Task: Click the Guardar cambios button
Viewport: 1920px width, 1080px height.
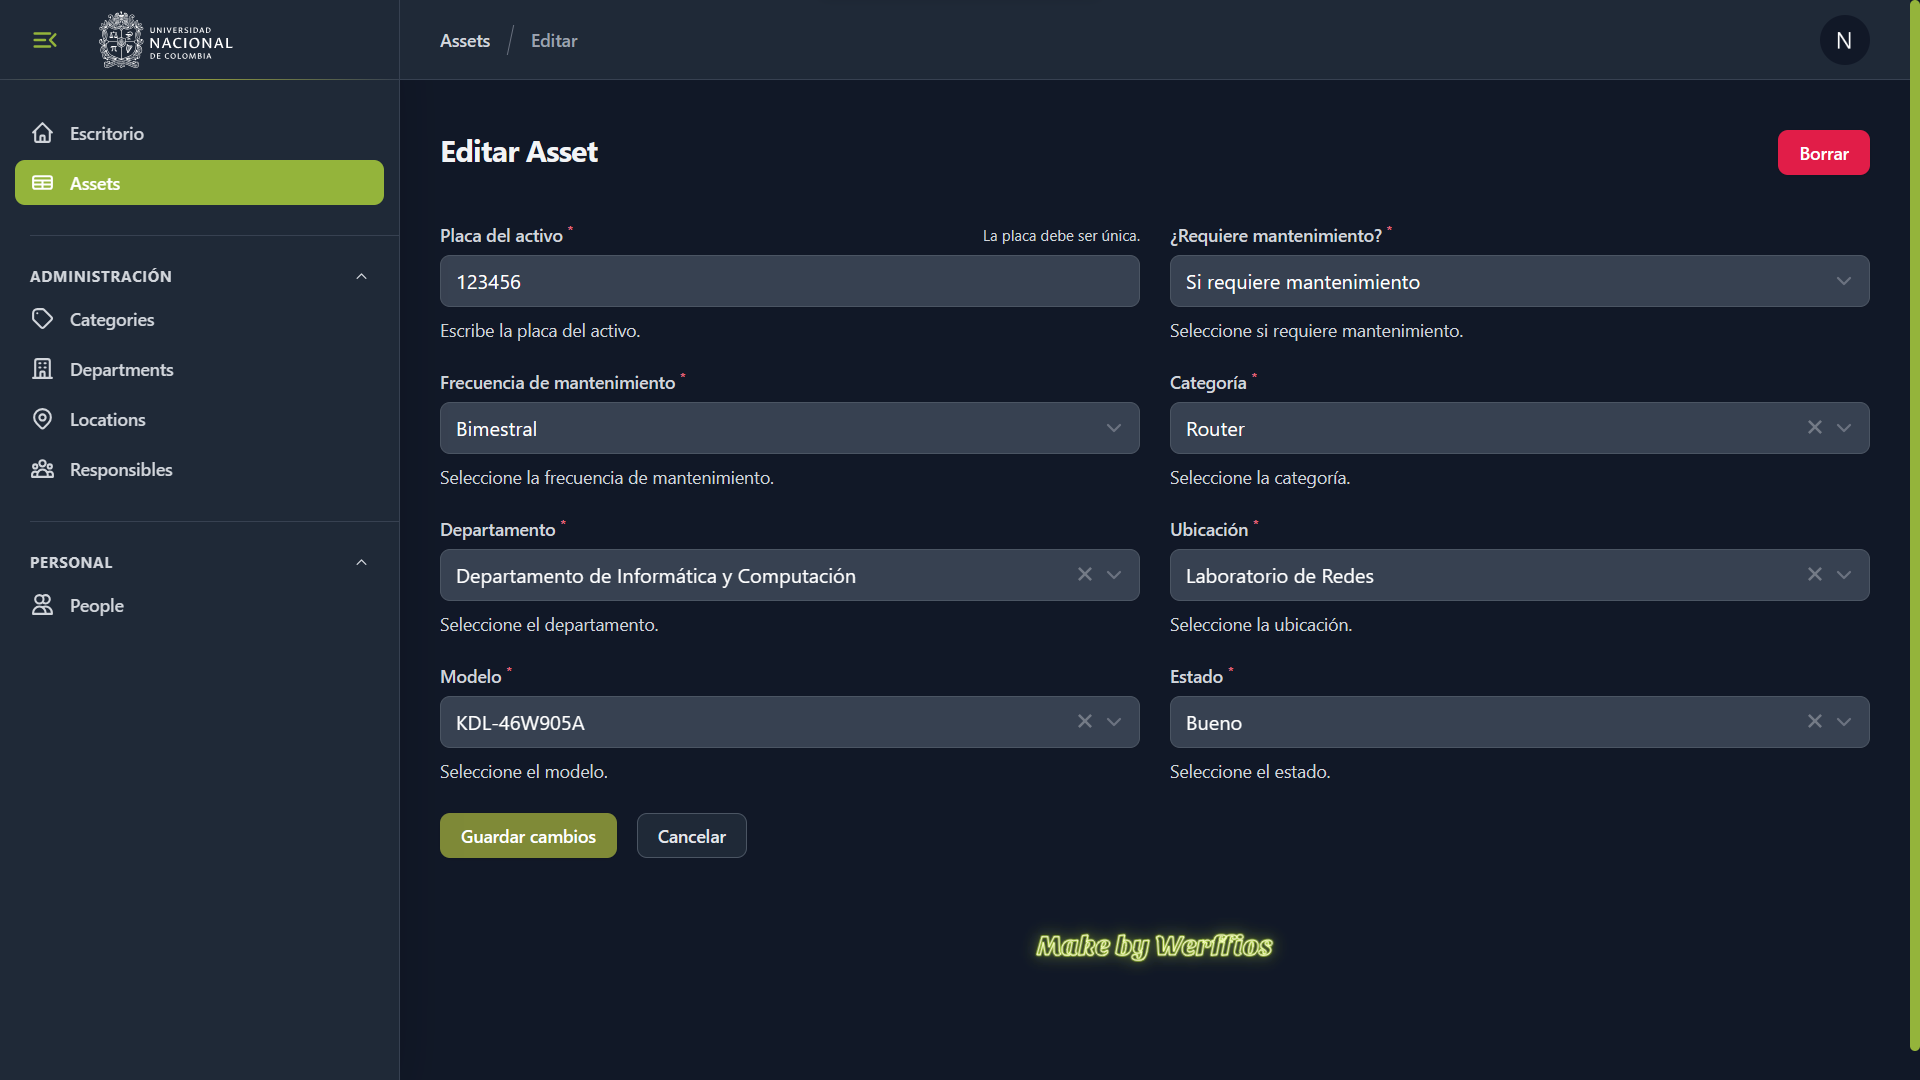Action: pos(528,836)
